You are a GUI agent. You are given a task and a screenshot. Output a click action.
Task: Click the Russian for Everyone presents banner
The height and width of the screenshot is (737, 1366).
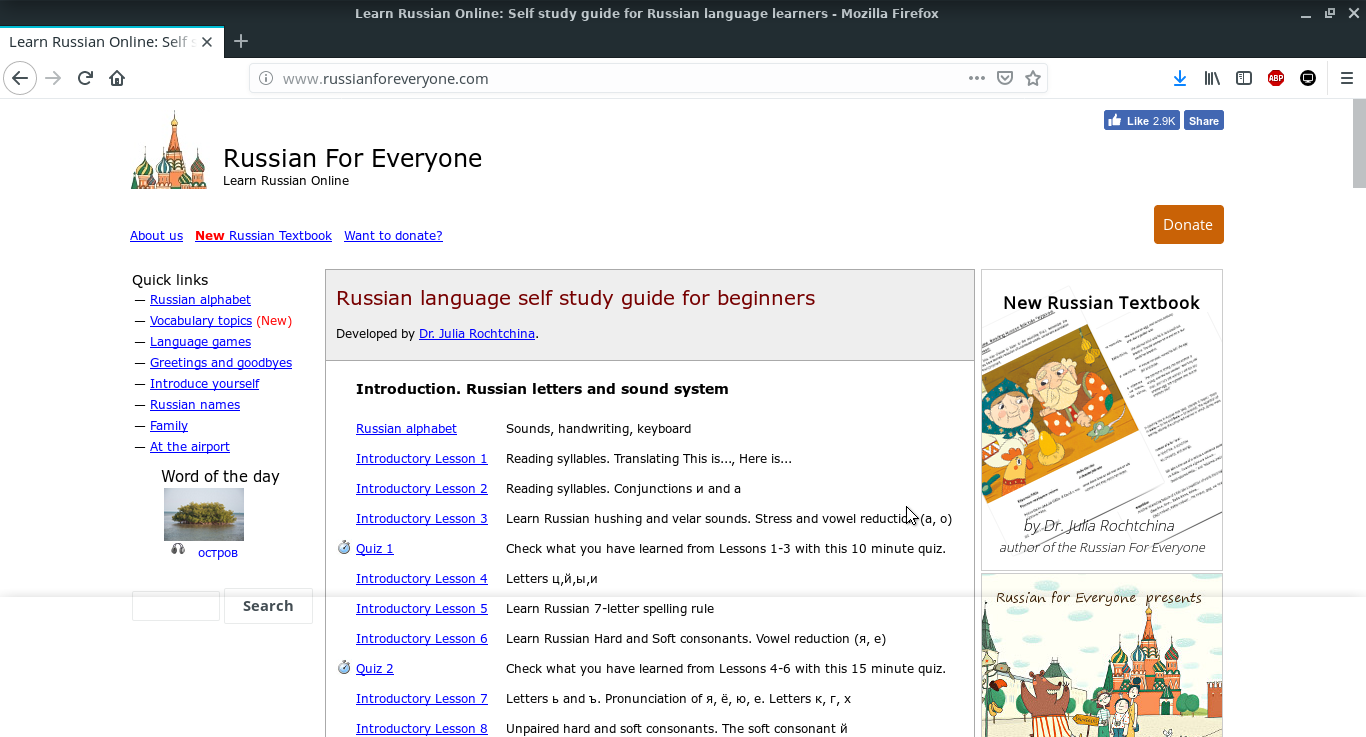click(1102, 655)
